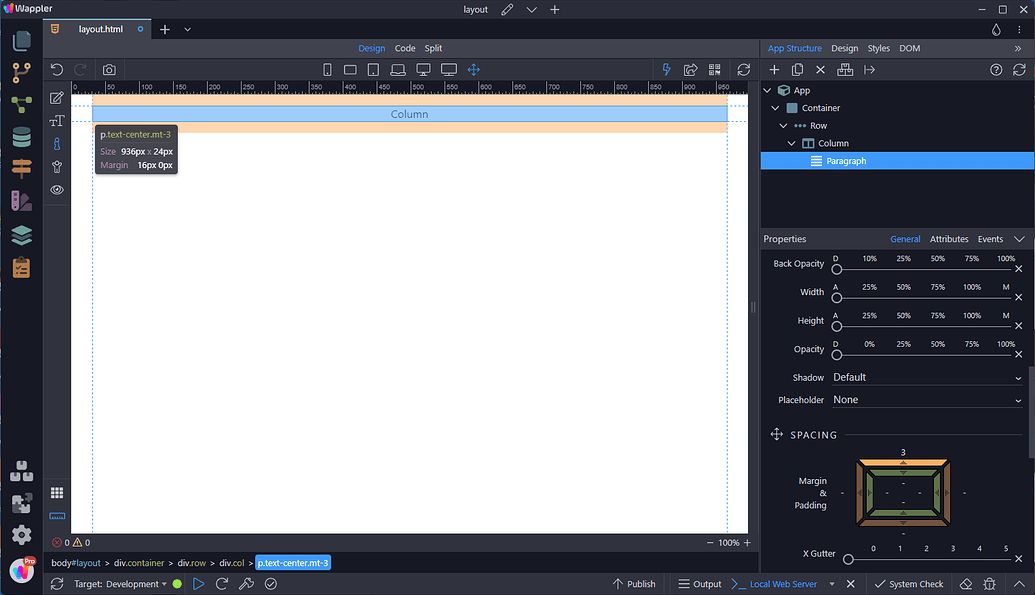Select the eye preview icon in the left sidebar
The image size is (1035, 595).
[x=57, y=189]
